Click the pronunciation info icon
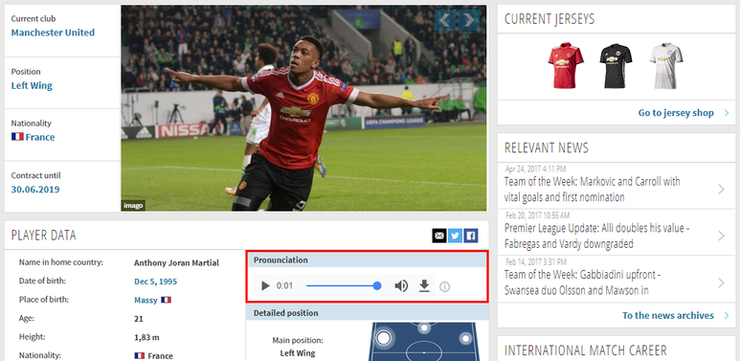Image resolution: width=740 pixels, height=361 pixels. click(x=445, y=286)
